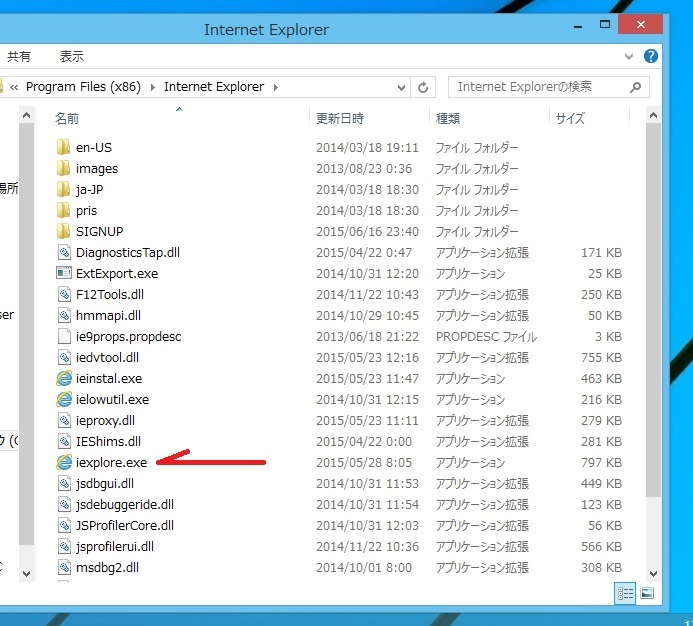Select the F12Tools.dll file icon
This screenshot has width=693, height=626.
tap(64, 294)
